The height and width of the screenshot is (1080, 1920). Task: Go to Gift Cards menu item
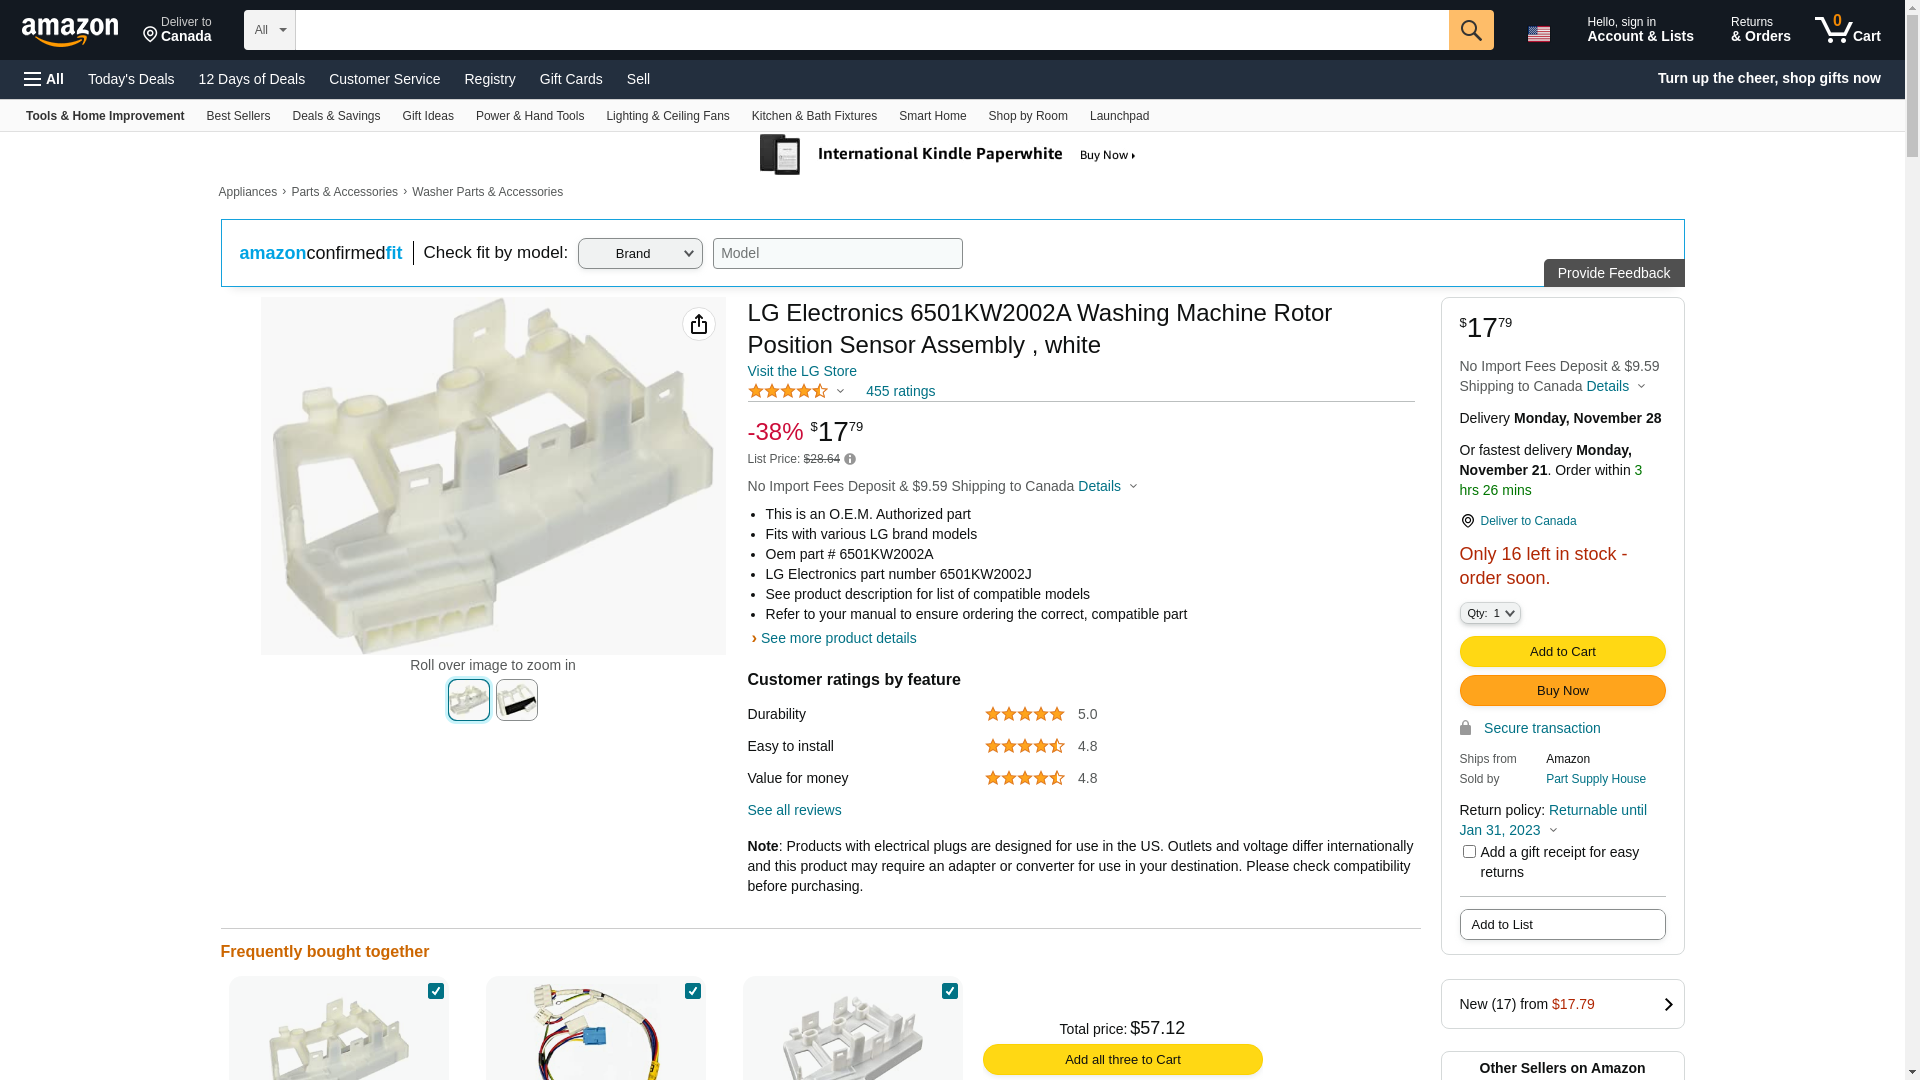571,79
